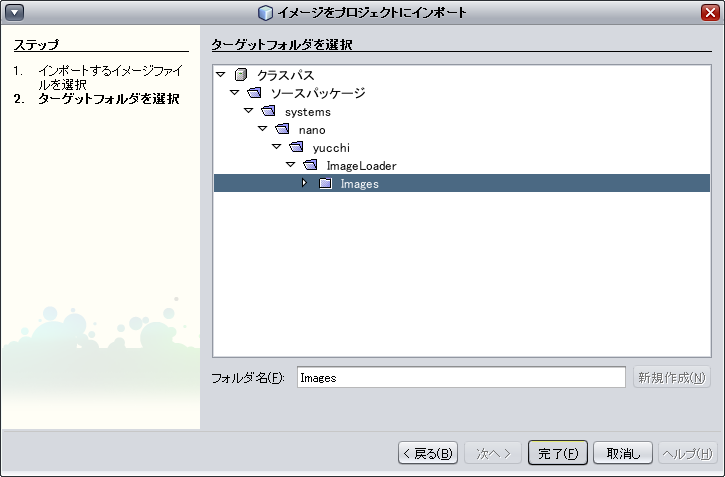Viewport: 725px width, 477px height.
Task: Click the systems package icon
Action: click(268, 111)
